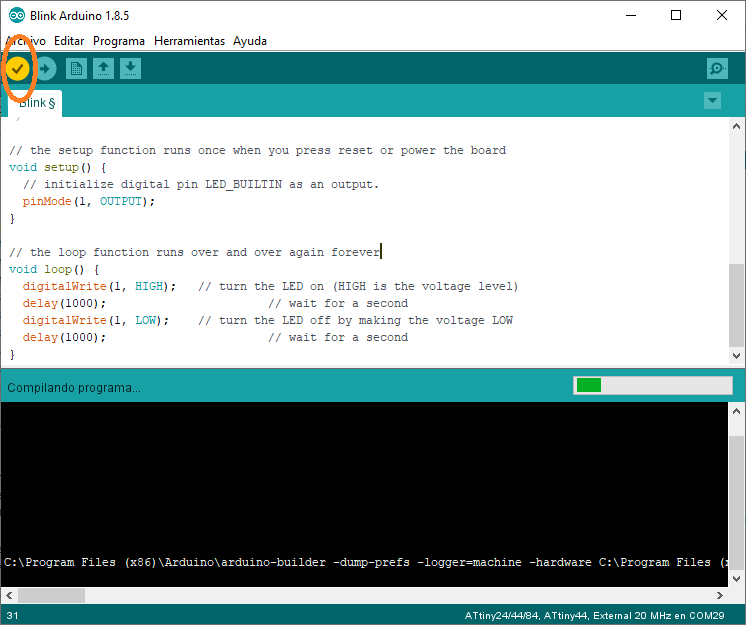Click the console horizontal scroll right arrow
The height and width of the screenshot is (625, 746).
coord(720,596)
